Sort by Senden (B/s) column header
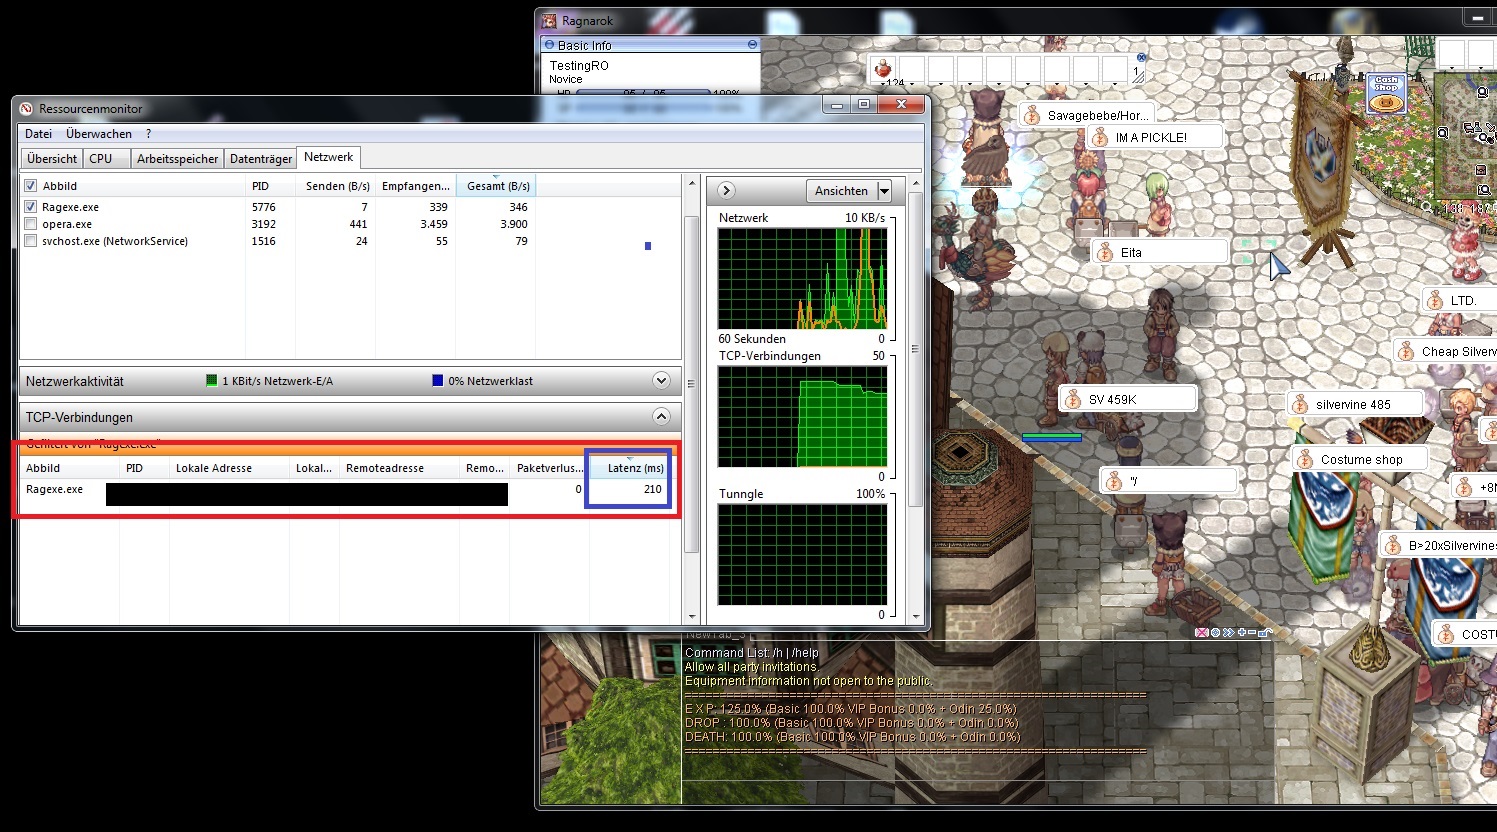The width and height of the screenshot is (1497, 832). [335, 186]
